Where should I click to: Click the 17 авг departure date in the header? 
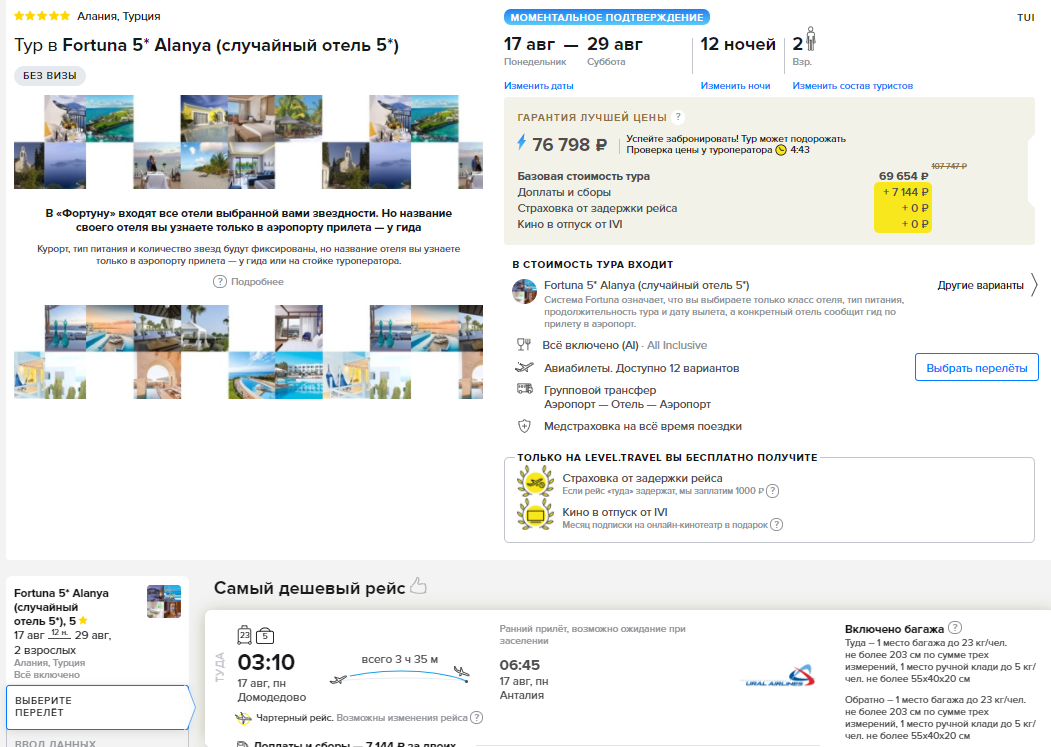[530, 44]
